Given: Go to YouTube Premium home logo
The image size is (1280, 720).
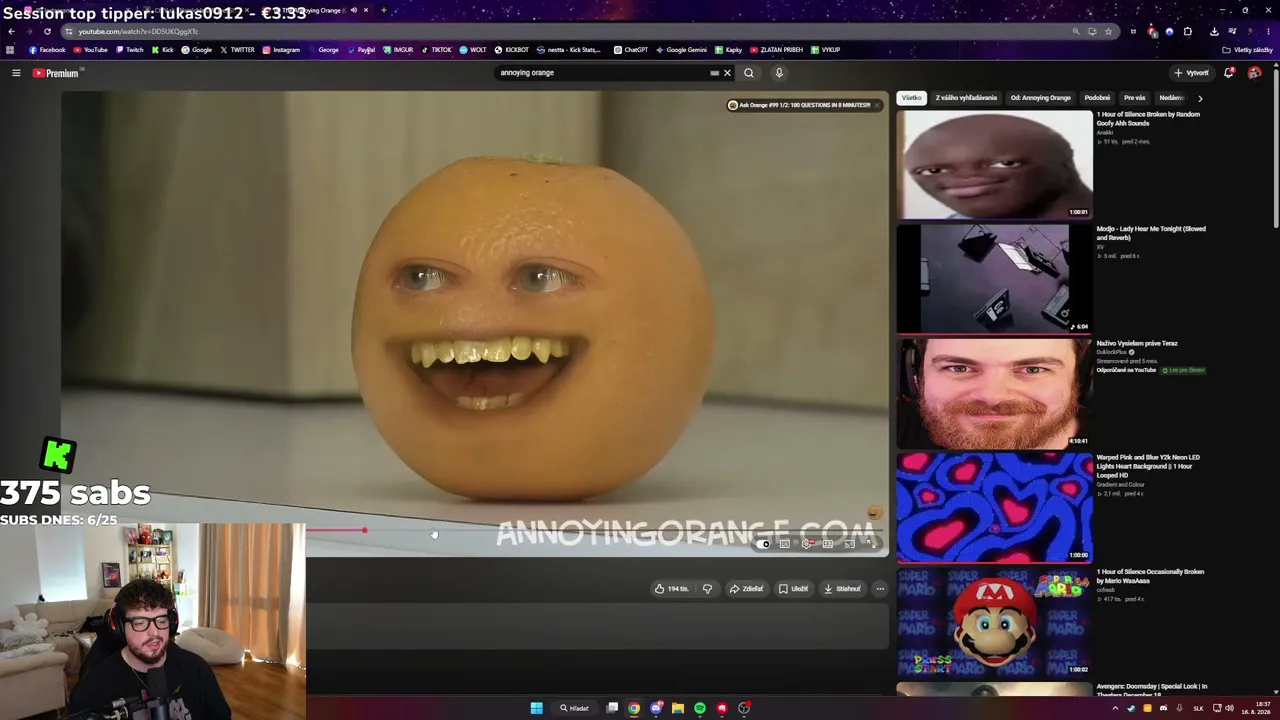Looking at the screenshot, I should coord(55,73).
